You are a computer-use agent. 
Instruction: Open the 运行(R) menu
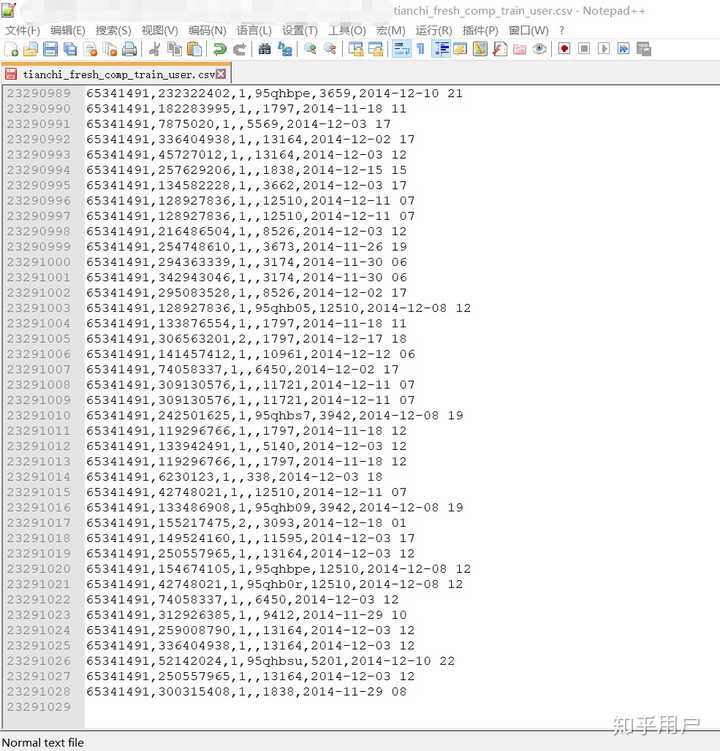coord(434,30)
